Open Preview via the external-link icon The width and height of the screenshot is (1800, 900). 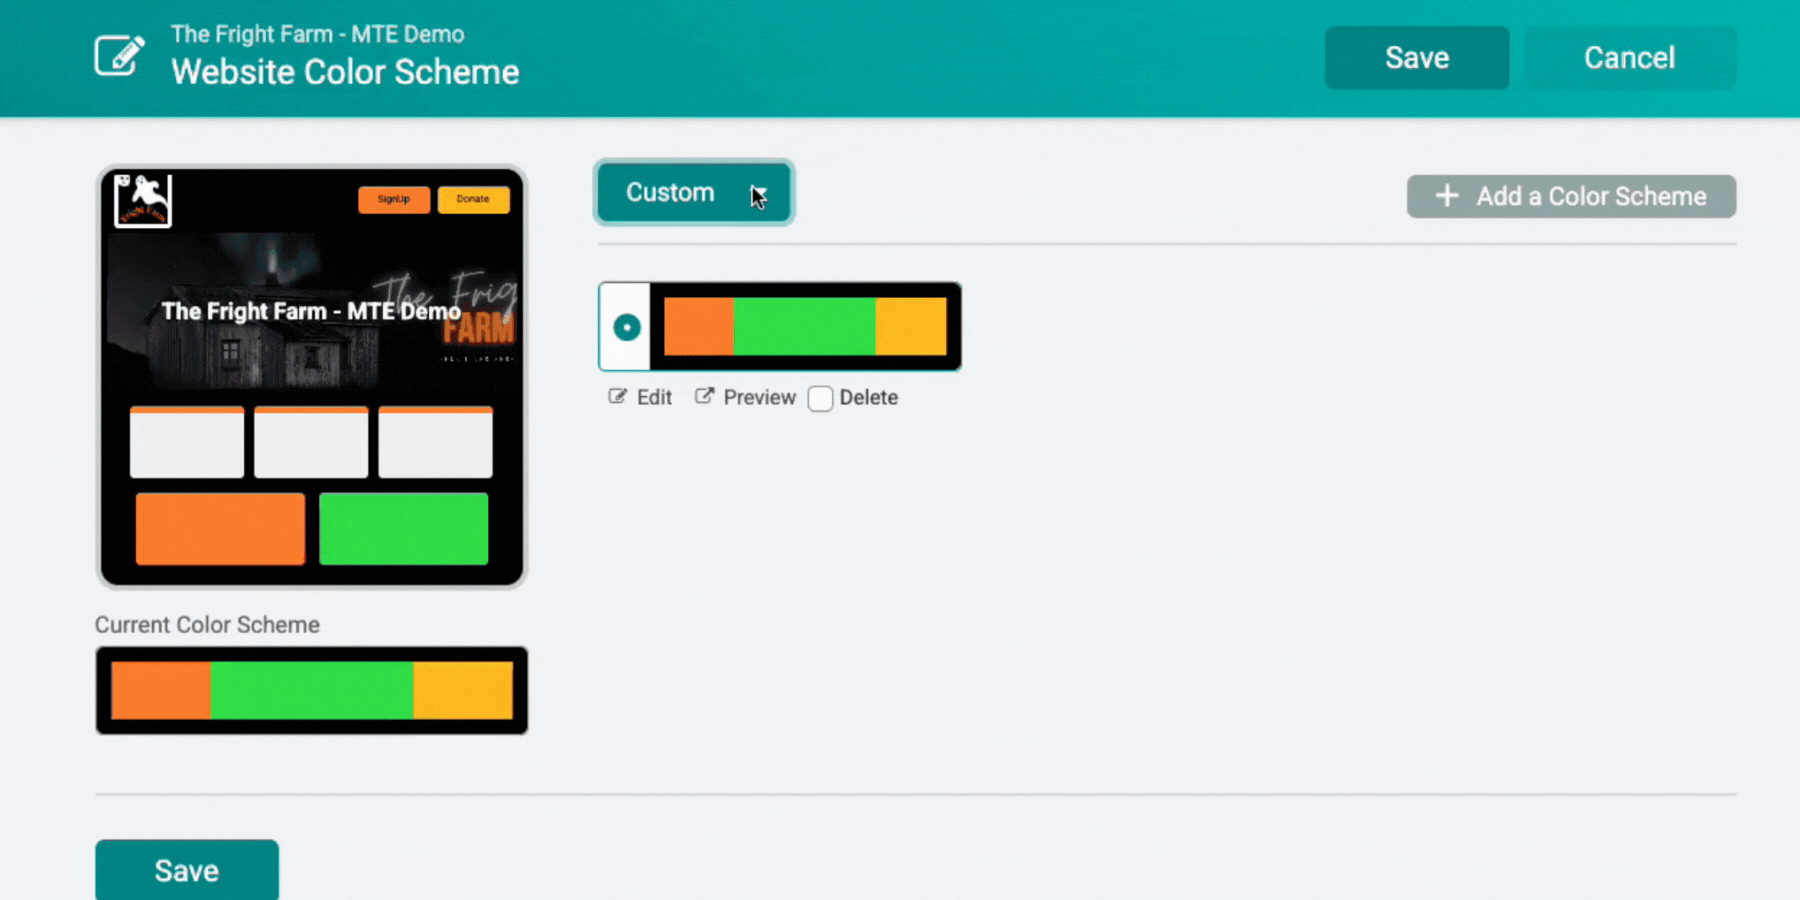coord(705,397)
